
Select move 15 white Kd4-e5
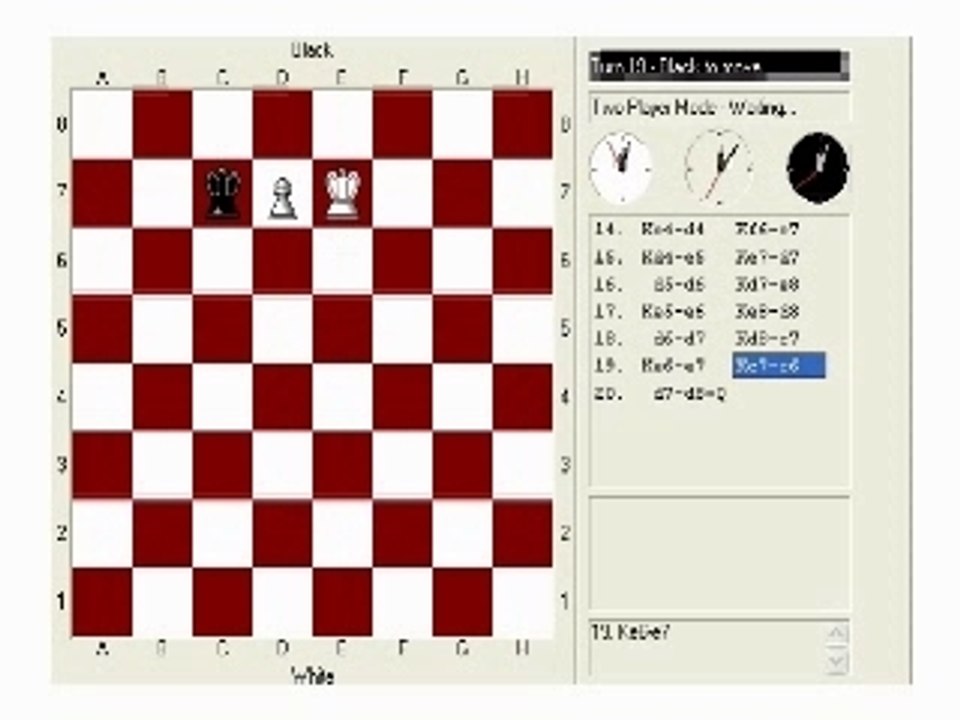tap(672, 258)
